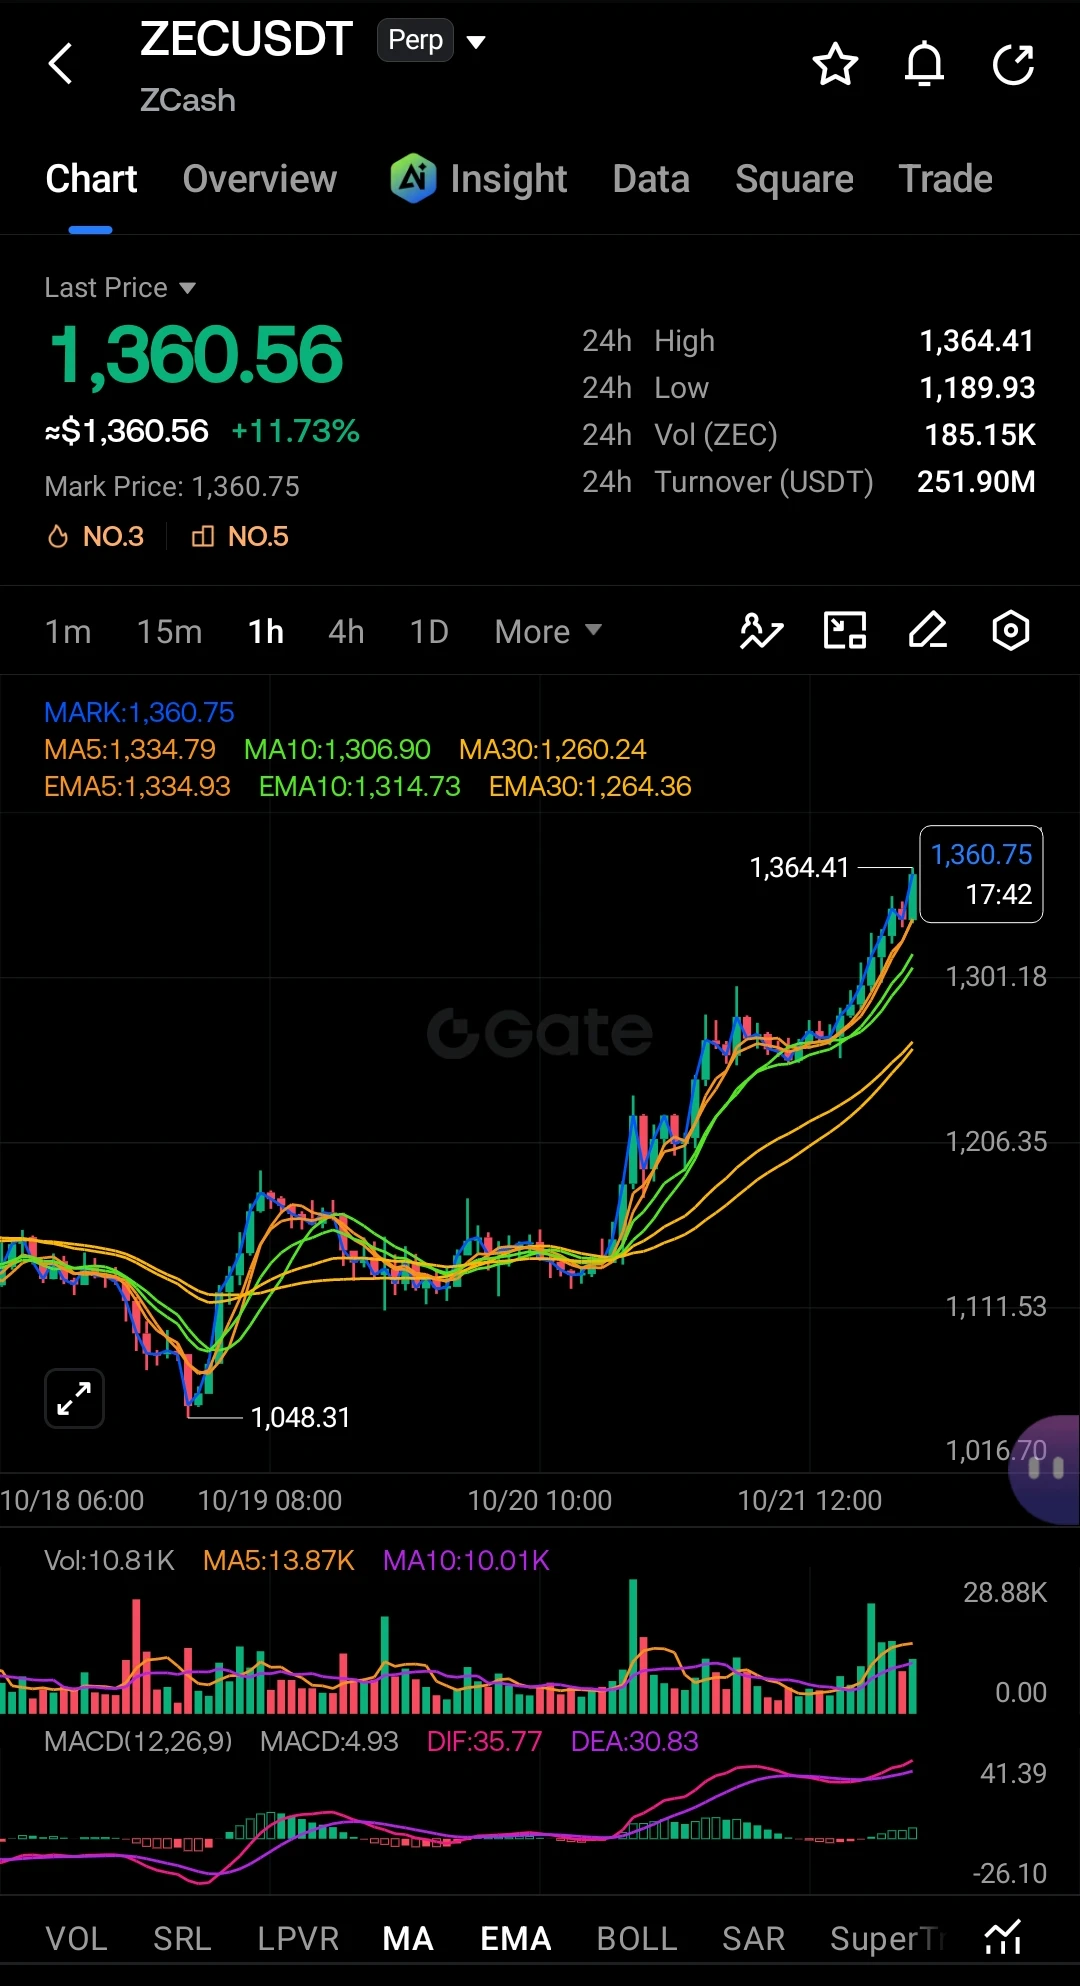Tap the 24h Turnover value 251.90M
This screenshot has width=1080, height=1986.
click(x=976, y=482)
